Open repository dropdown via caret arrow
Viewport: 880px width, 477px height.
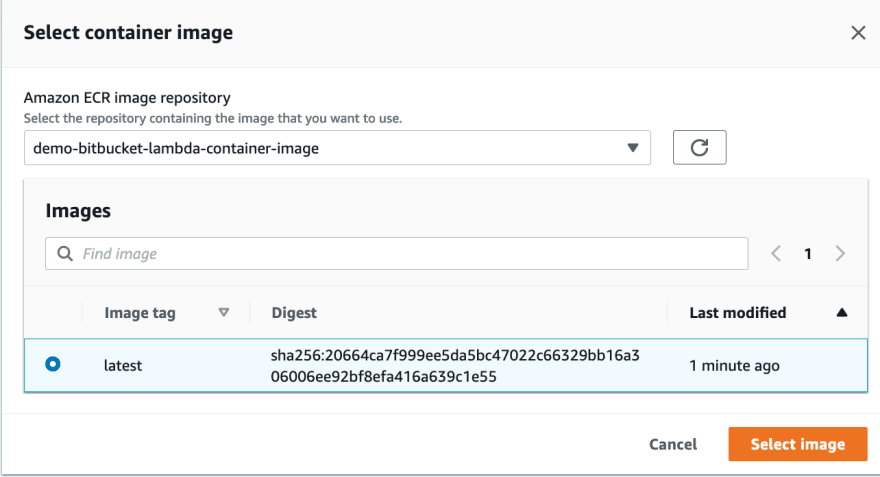(633, 148)
